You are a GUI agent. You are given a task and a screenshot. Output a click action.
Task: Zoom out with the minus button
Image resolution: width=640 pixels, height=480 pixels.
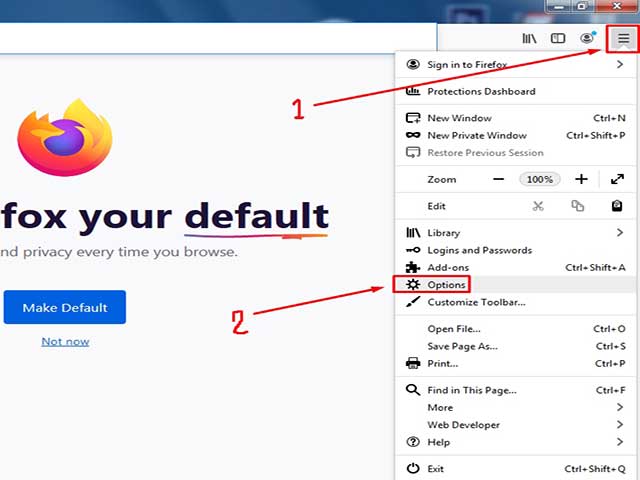[x=498, y=179]
